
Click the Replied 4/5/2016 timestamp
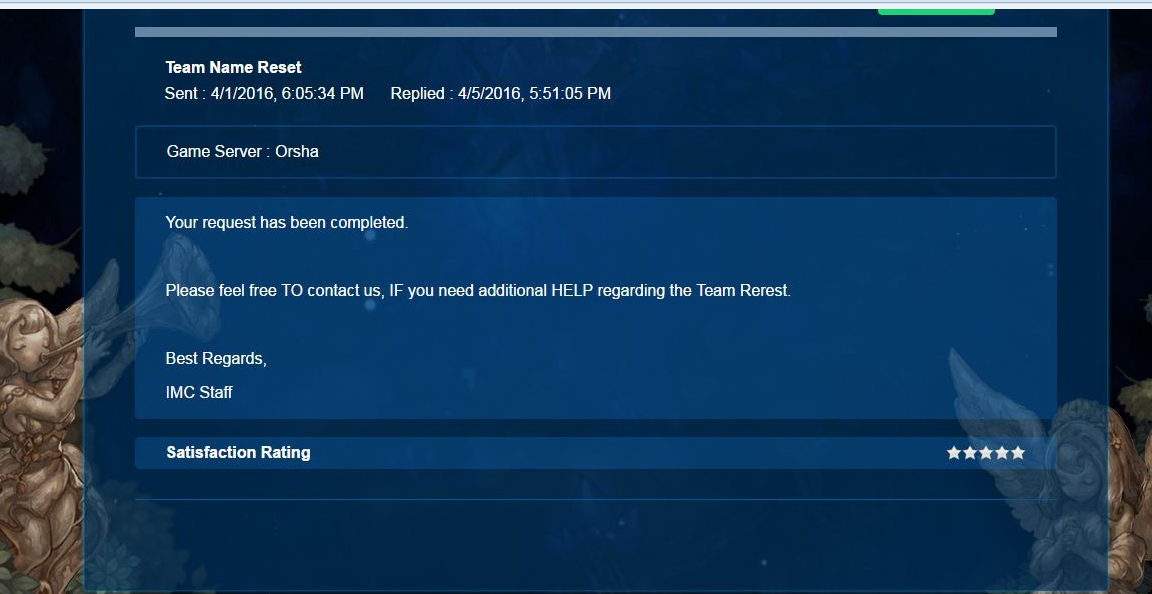click(500, 94)
